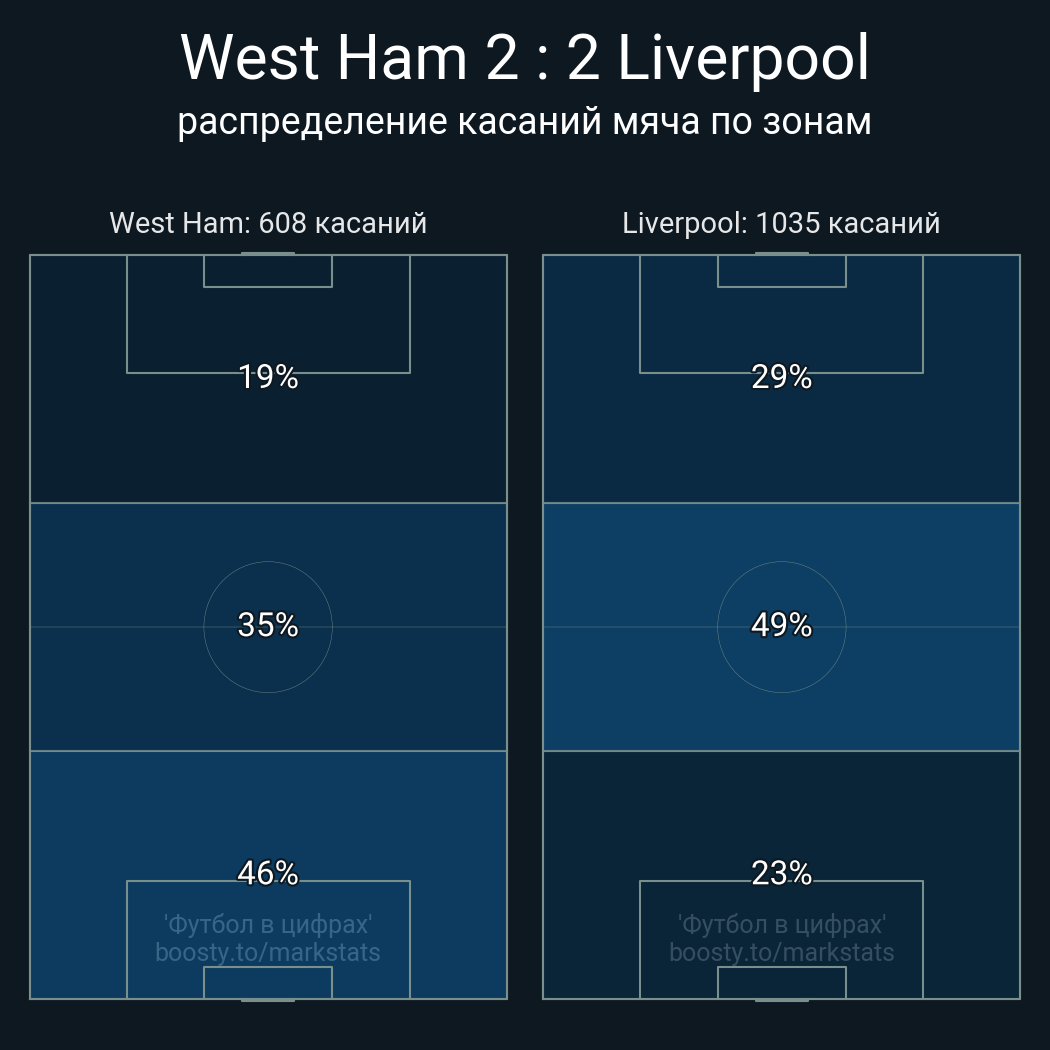Click 'Футбол в цифрах' watermark on right pitch
The width and height of the screenshot is (1050, 1050).
[x=781, y=924]
